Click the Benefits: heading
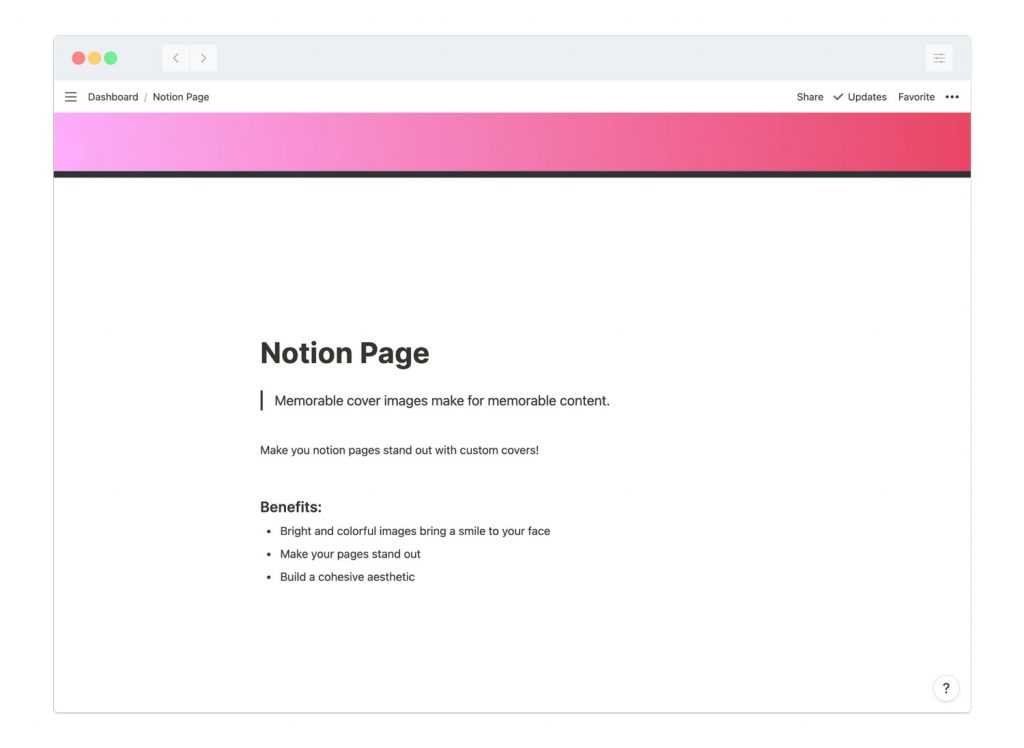 tap(291, 507)
